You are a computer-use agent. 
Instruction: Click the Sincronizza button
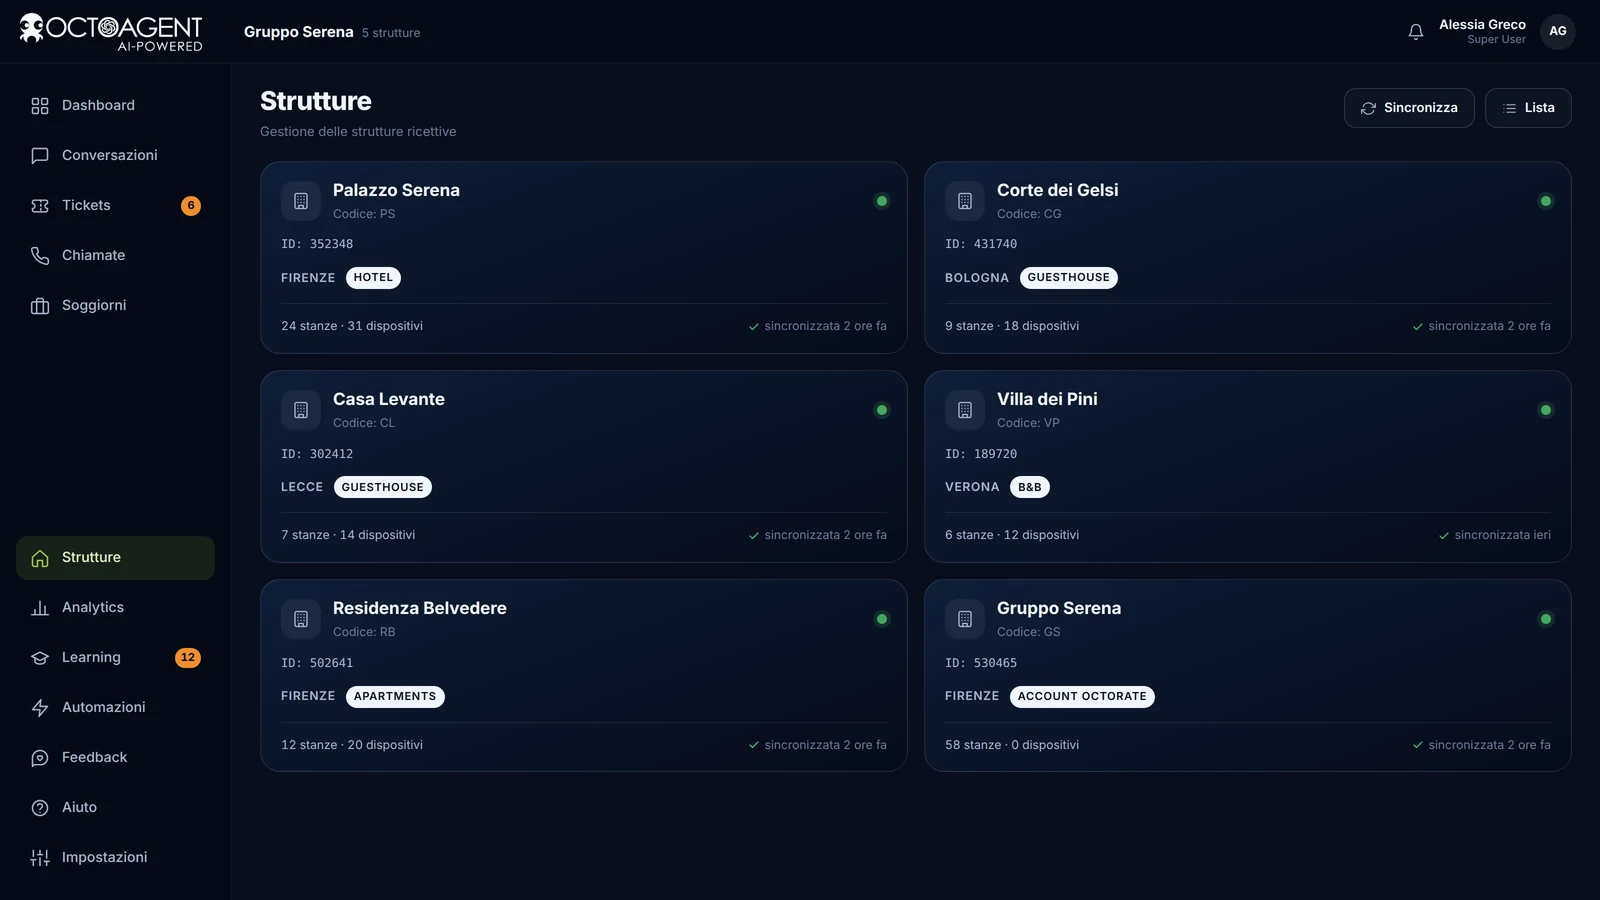(x=1409, y=108)
